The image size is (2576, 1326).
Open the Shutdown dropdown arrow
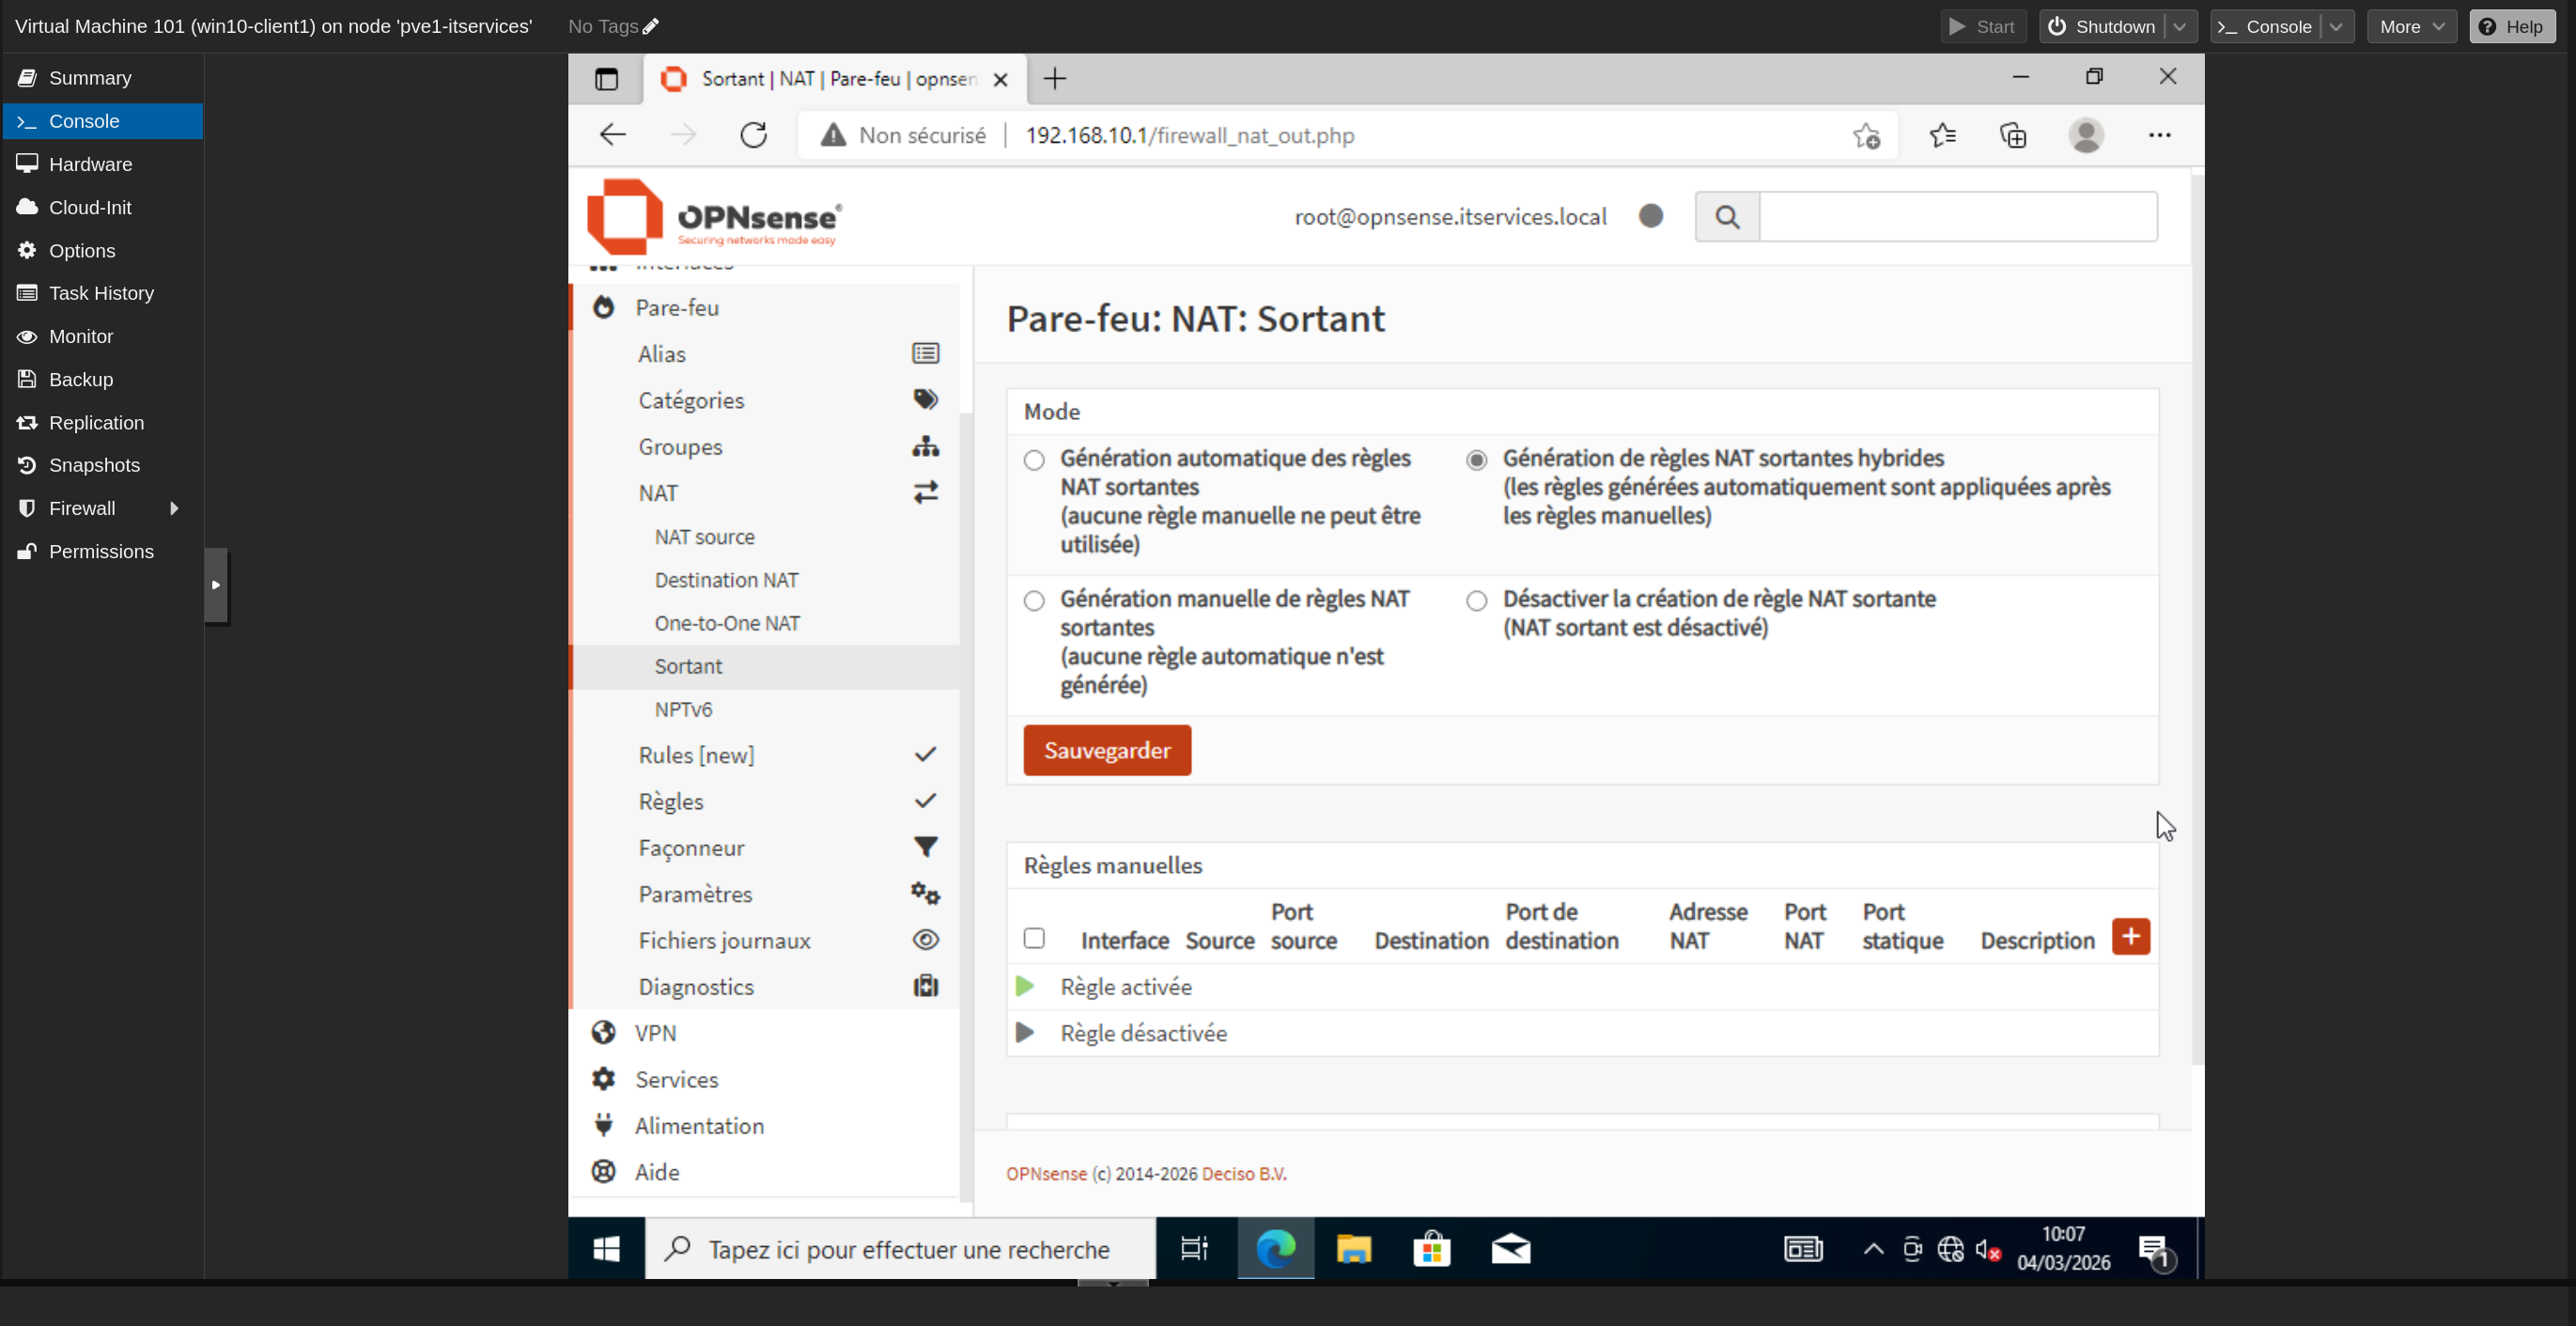point(2180,27)
